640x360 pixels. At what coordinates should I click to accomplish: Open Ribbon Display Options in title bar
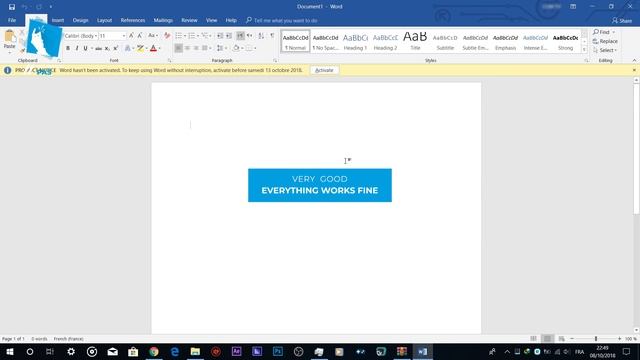(573, 7)
